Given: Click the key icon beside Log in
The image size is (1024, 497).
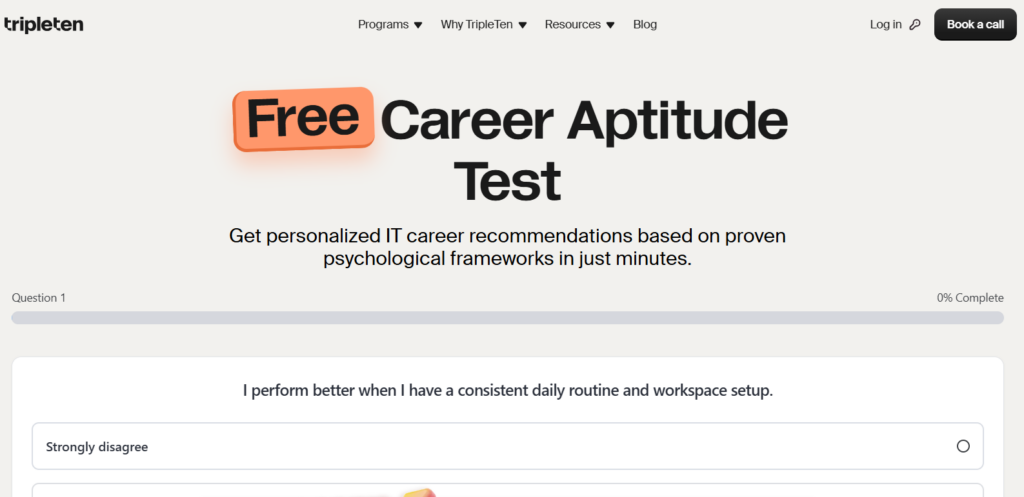Looking at the screenshot, I should (x=915, y=25).
